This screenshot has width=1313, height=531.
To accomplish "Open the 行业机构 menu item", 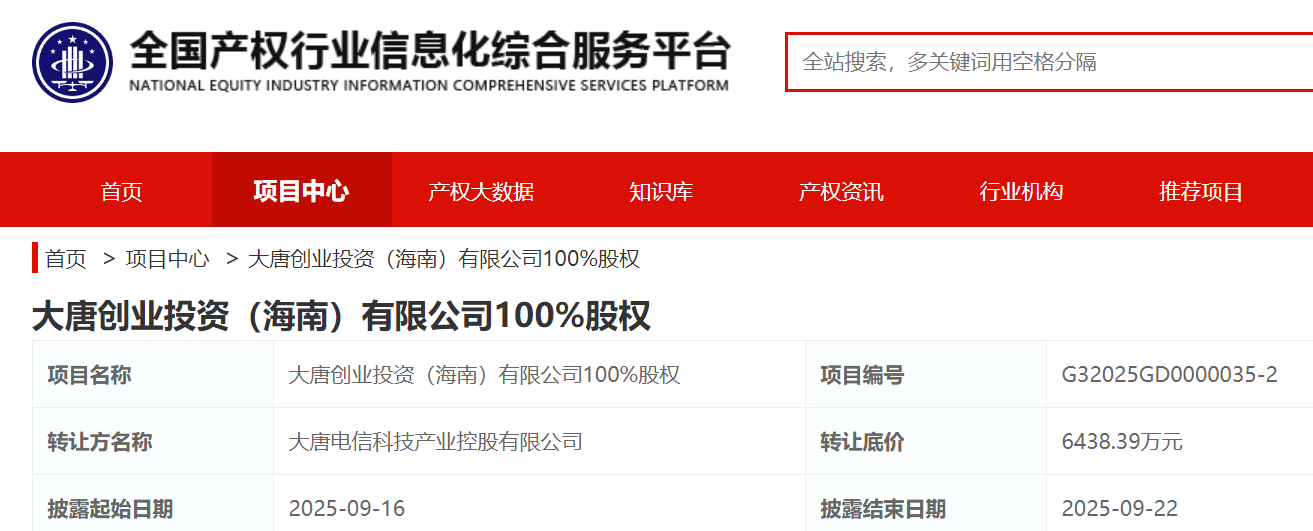I will click(1021, 191).
